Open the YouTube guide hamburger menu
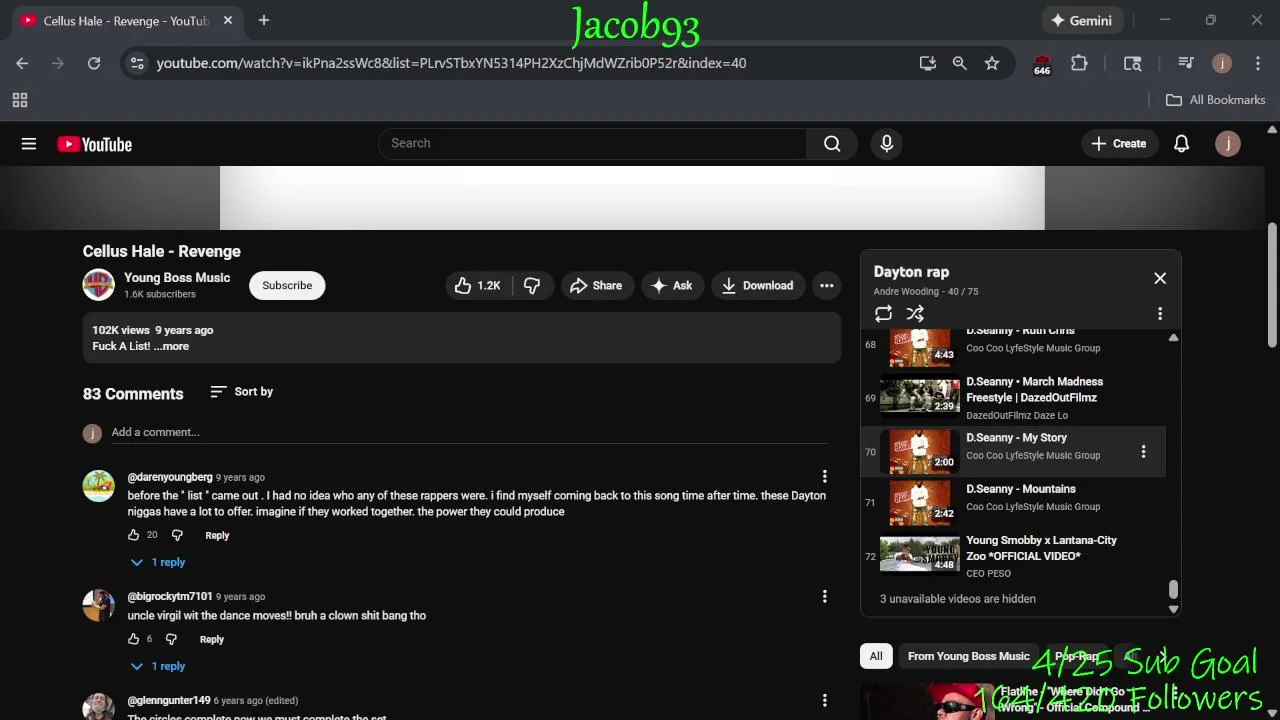Viewport: 1280px width, 720px height. (29, 144)
